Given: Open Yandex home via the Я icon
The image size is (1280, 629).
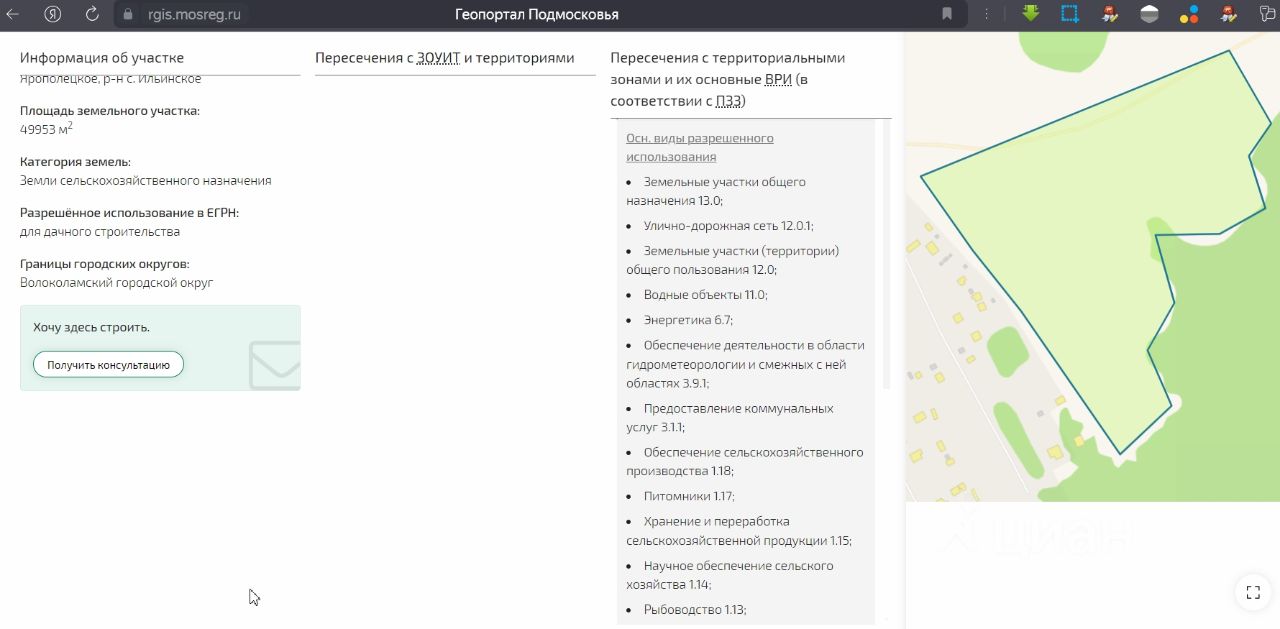Looking at the screenshot, I should coord(53,14).
